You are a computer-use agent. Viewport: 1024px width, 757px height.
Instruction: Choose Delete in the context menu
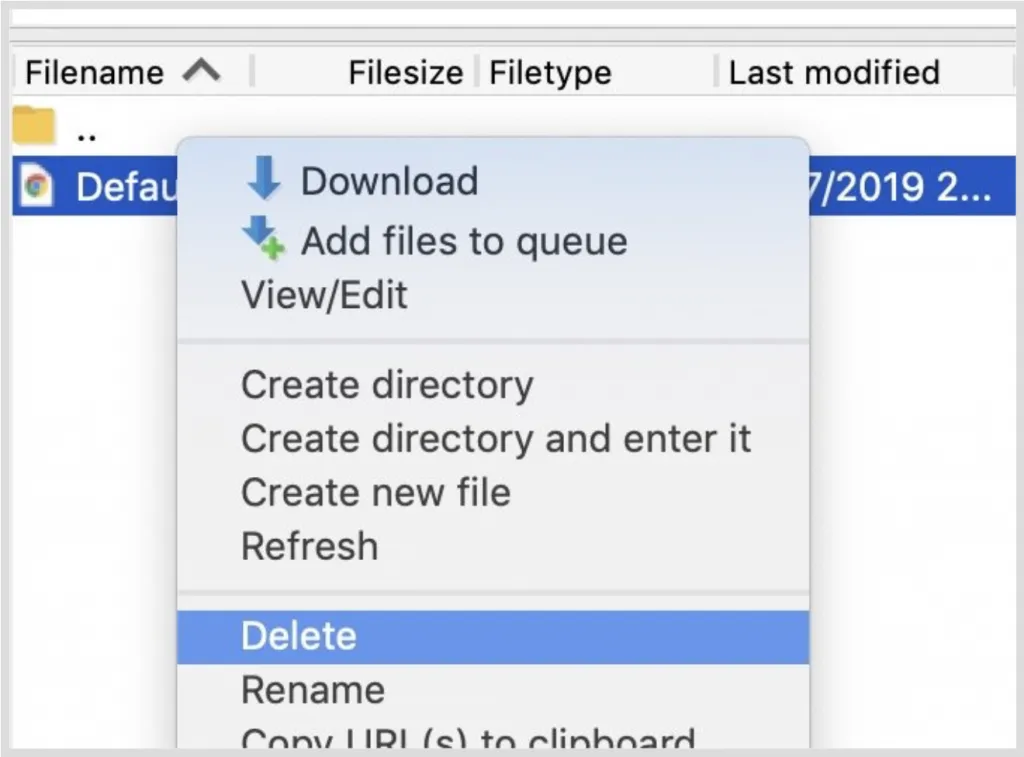point(298,636)
